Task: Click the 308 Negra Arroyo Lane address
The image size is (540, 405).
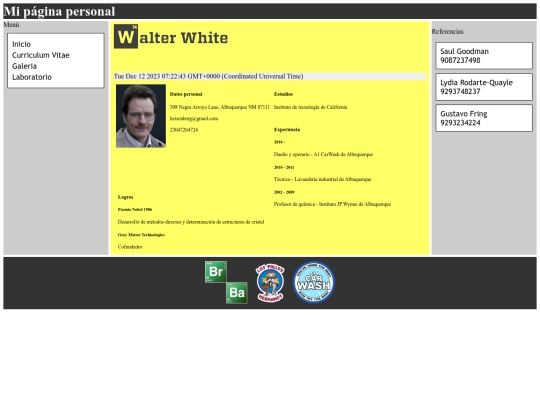Action: 220,107
